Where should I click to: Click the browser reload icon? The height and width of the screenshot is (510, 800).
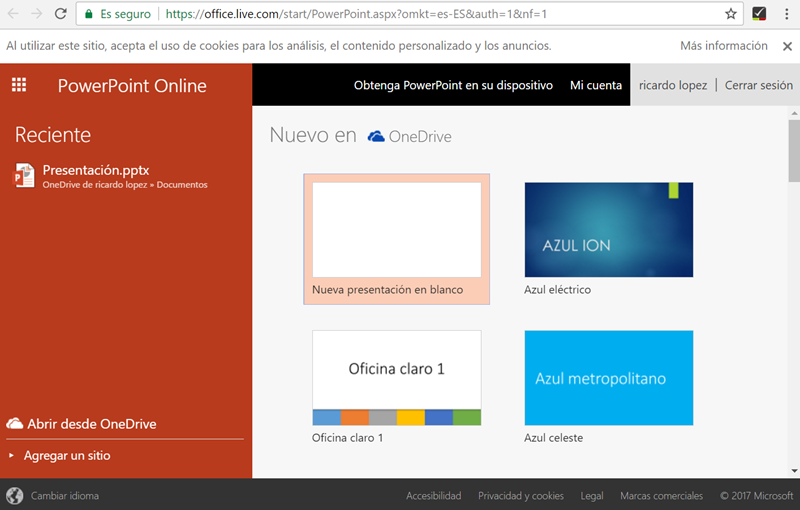coord(61,14)
